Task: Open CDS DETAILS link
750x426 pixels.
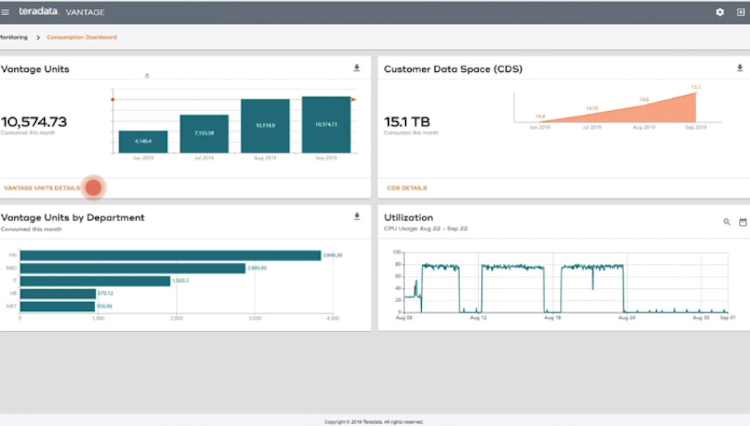Action: pyautogui.click(x=407, y=188)
